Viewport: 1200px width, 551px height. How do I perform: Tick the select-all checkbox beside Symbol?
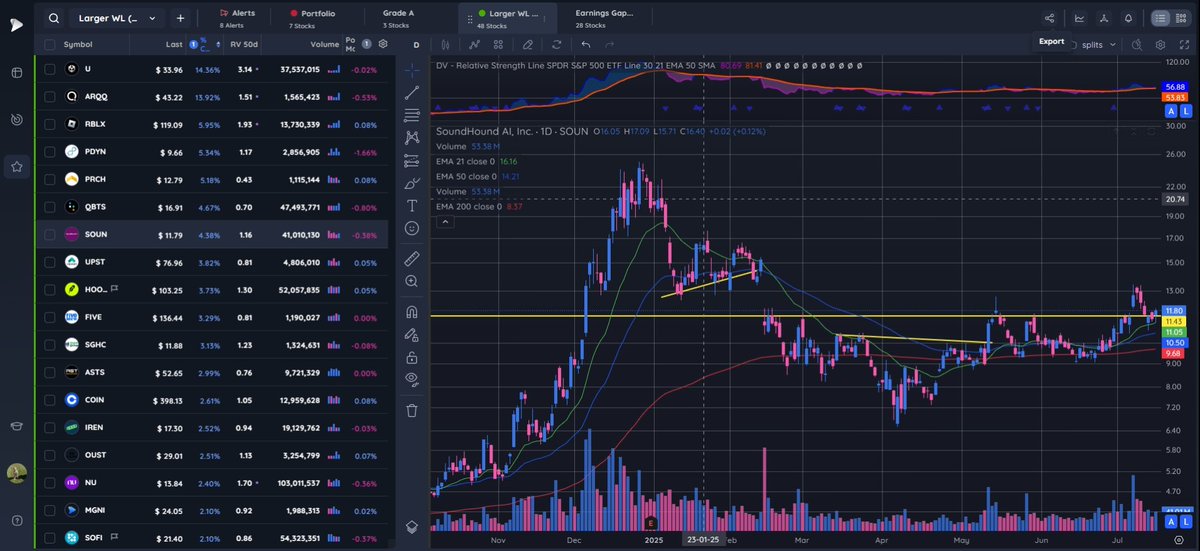coord(49,44)
